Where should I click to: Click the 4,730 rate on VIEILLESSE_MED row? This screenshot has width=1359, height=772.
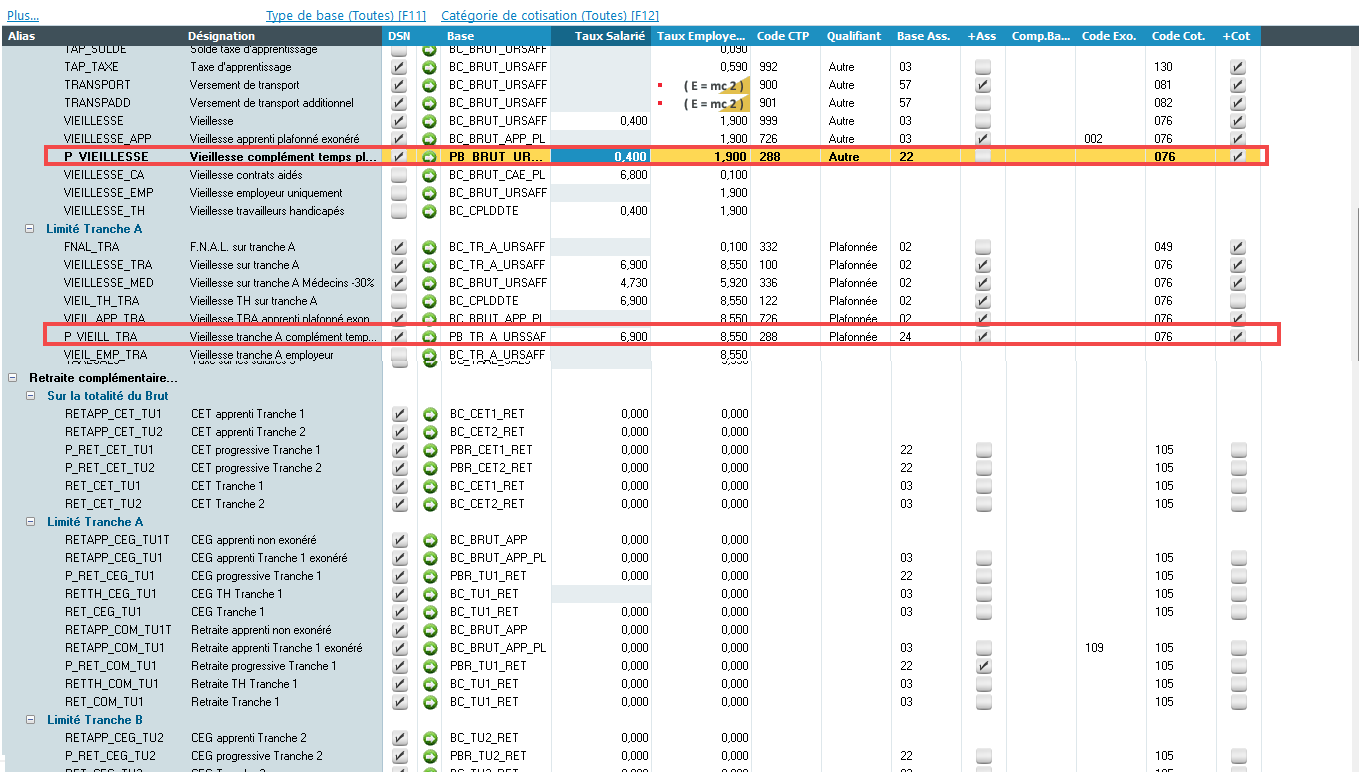click(x=601, y=283)
